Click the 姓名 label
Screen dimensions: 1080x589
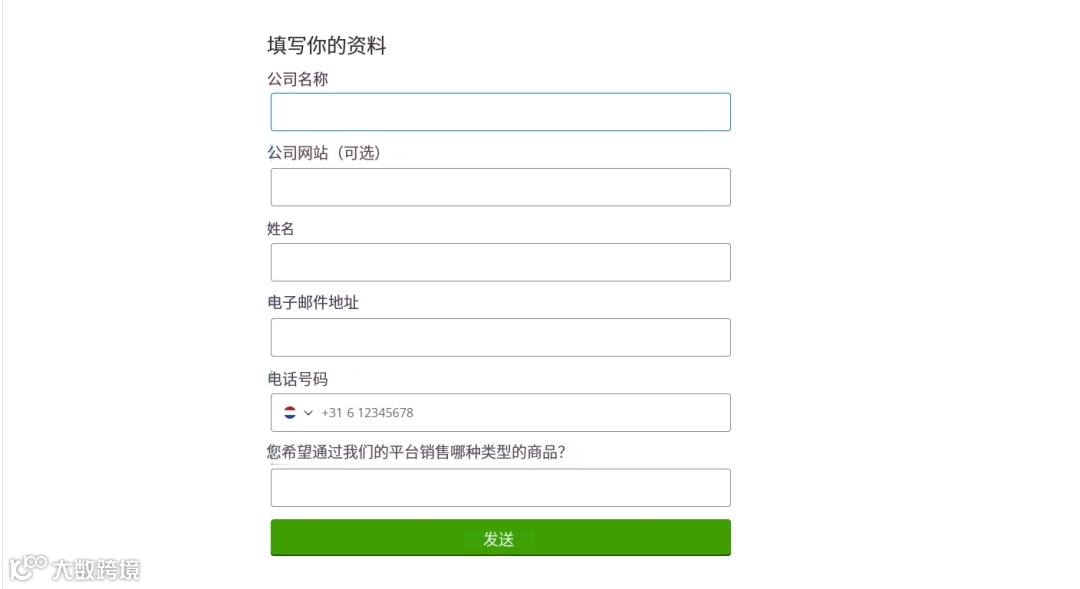coord(281,229)
